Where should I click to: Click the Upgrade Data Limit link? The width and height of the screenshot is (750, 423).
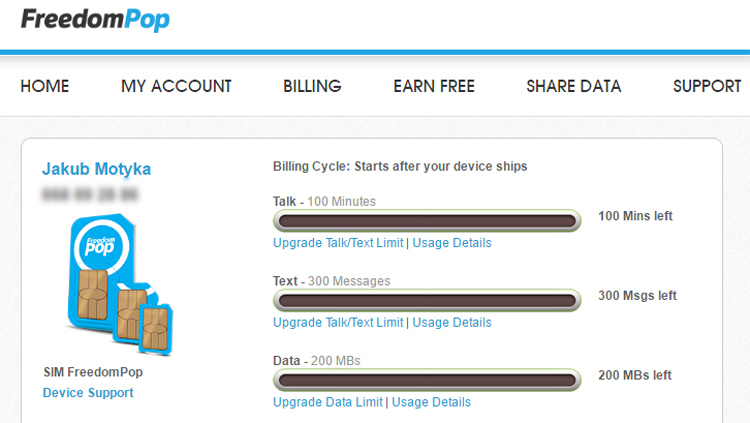(x=328, y=402)
